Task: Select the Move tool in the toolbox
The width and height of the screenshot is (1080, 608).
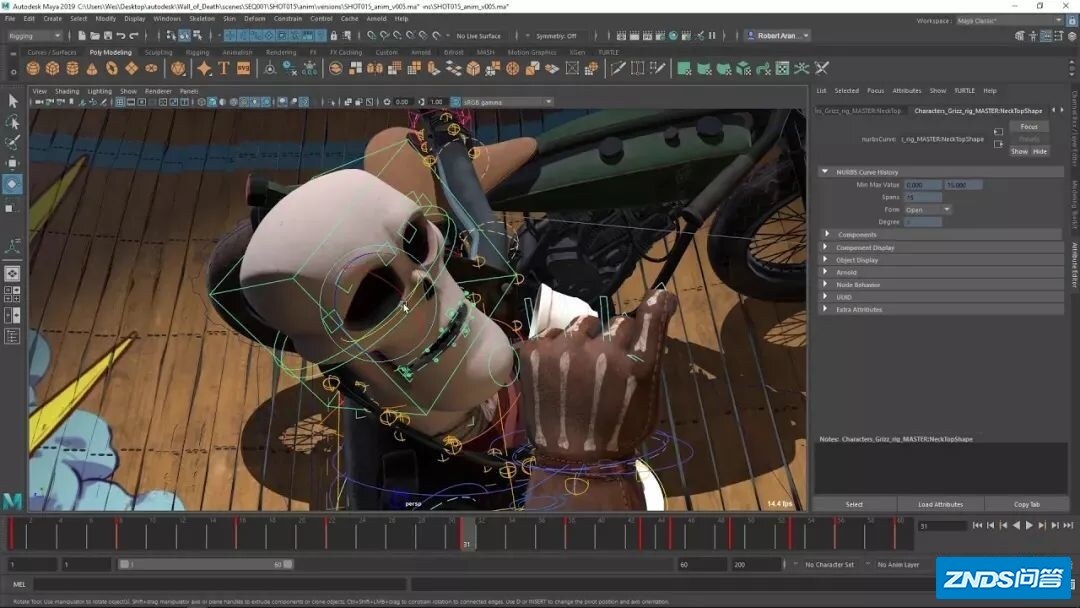Action: pyautogui.click(x=12, y=163)
